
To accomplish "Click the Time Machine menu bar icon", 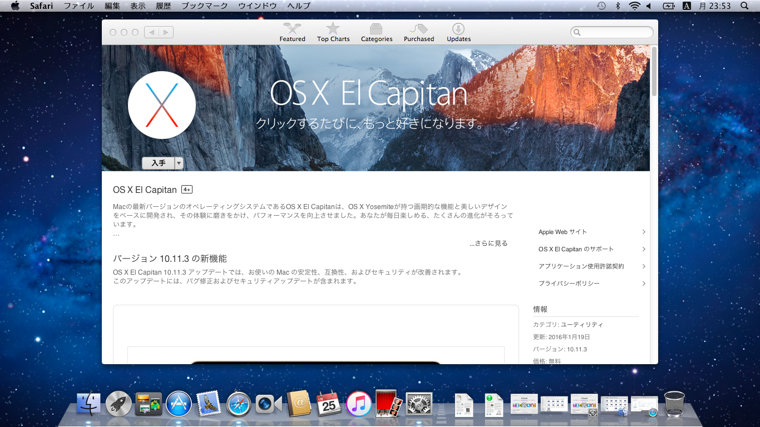I will click(601, 6).
